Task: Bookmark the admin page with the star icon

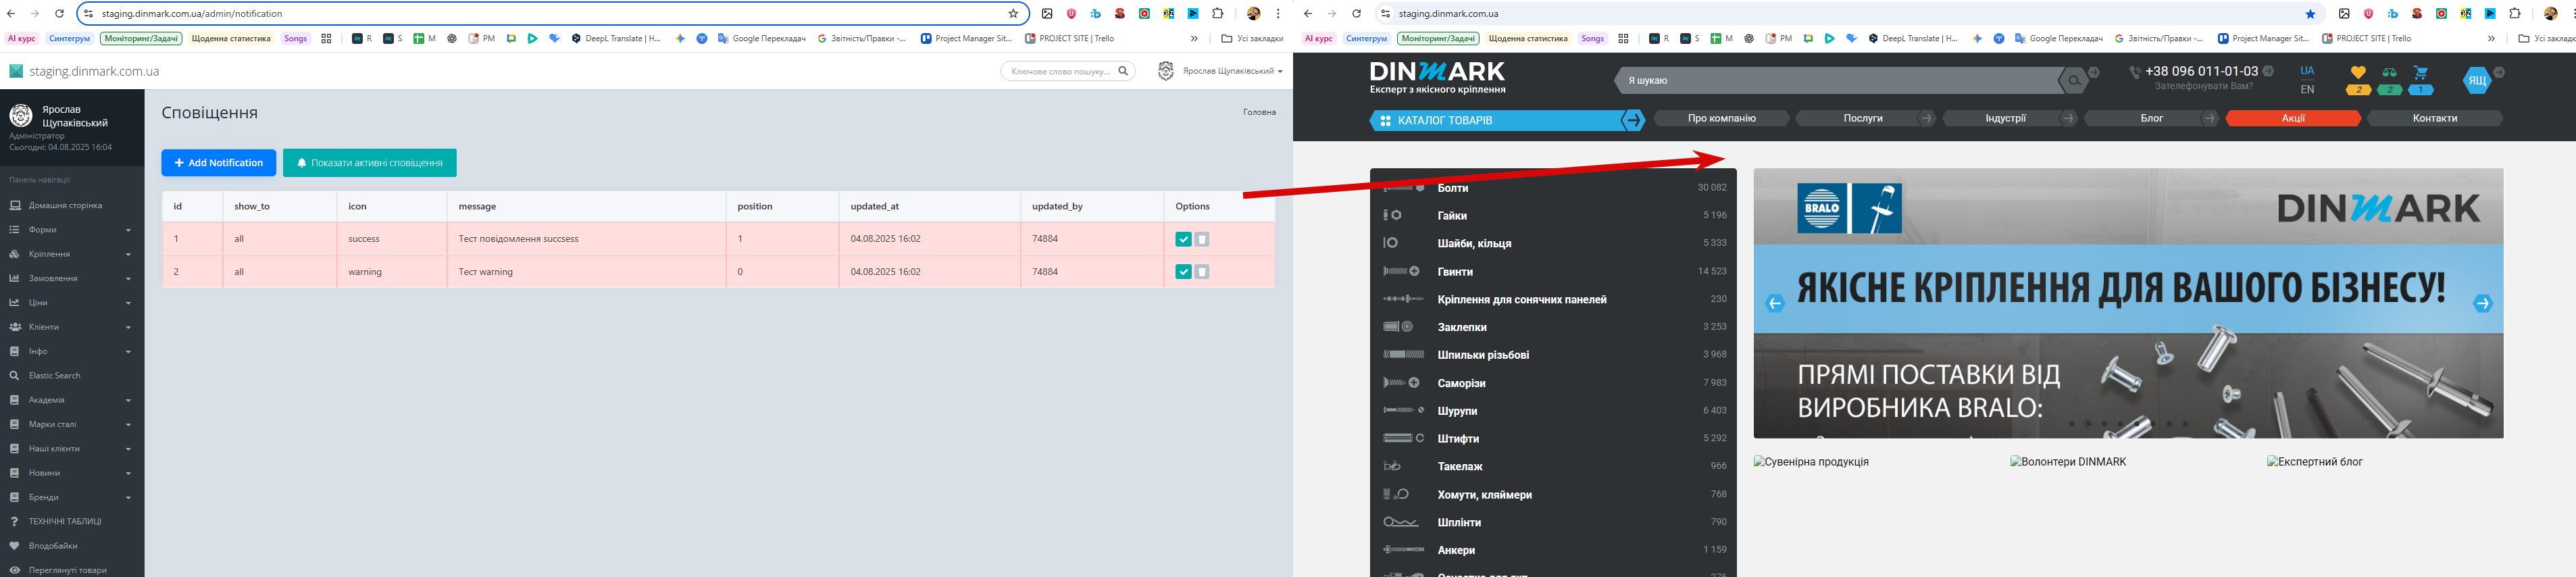Action: tap(1013, 14)
